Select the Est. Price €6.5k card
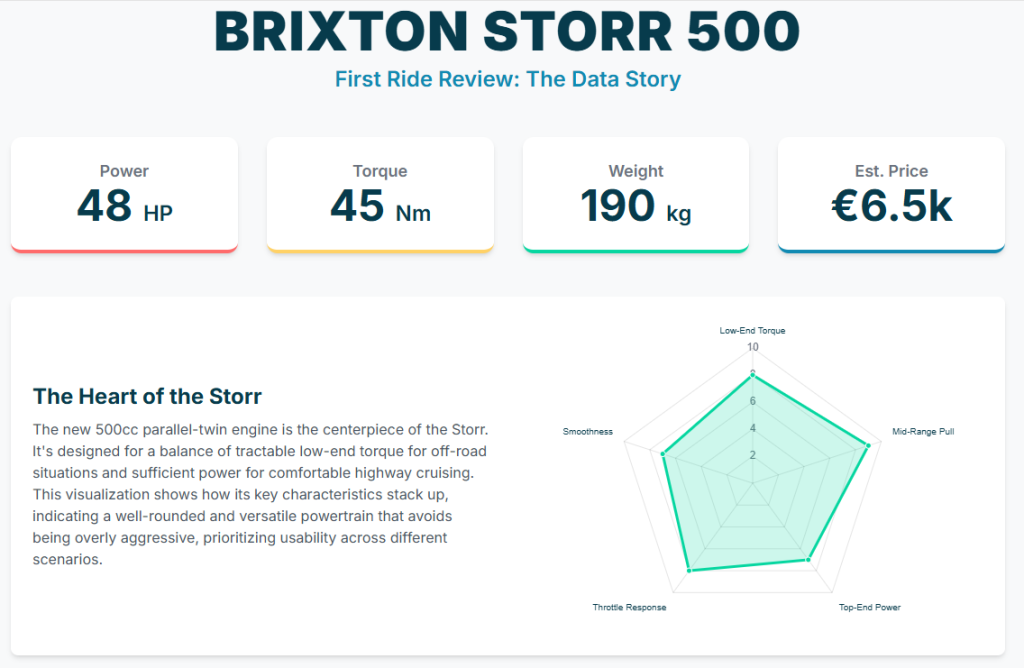 (x=891, y=194)
